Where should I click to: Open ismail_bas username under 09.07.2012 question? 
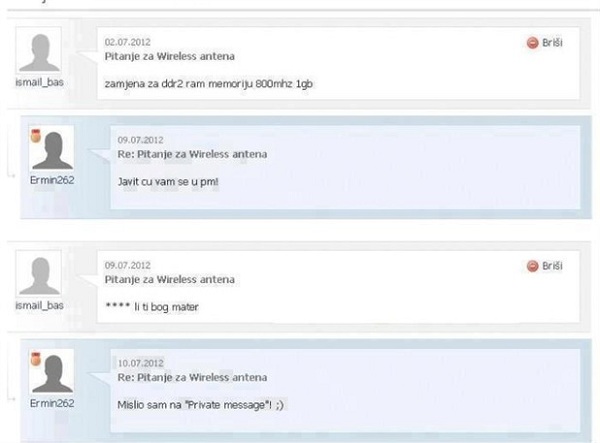(x=39, y=305)
